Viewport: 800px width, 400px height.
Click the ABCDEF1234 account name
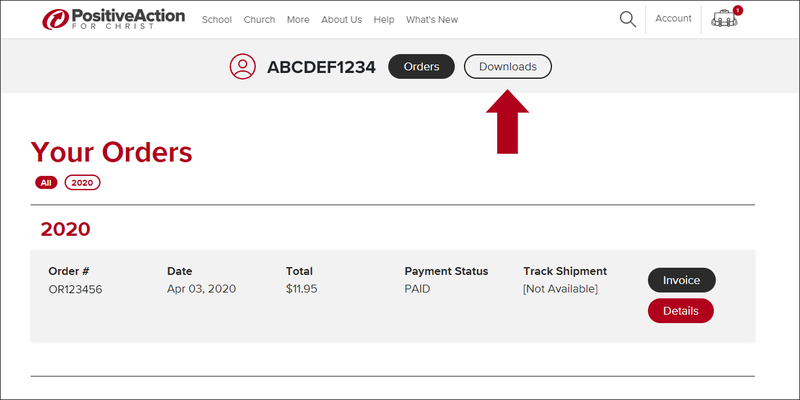pyautogui.click(x=321, y=67)
